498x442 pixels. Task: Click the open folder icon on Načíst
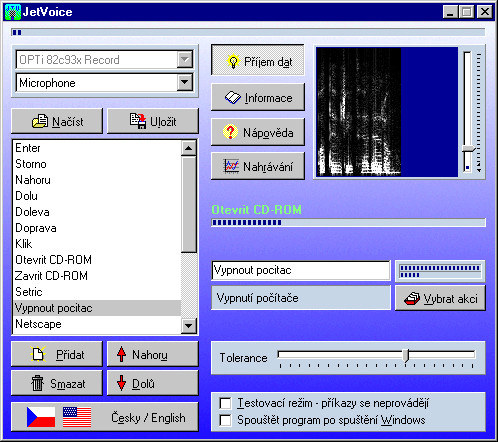tap(40, 121)
